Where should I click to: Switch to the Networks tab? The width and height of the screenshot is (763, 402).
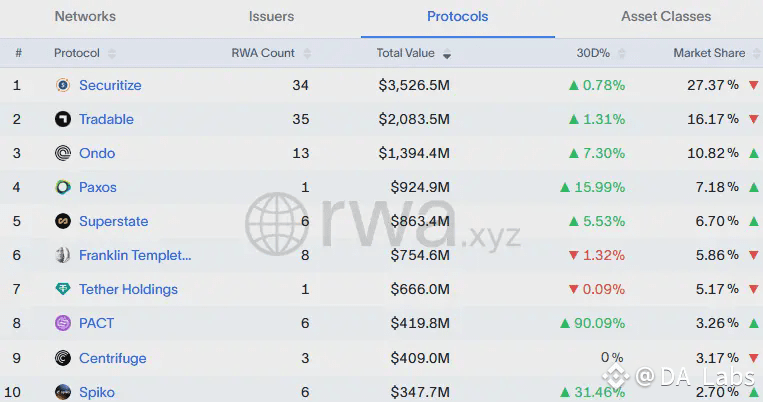[85, 16]
